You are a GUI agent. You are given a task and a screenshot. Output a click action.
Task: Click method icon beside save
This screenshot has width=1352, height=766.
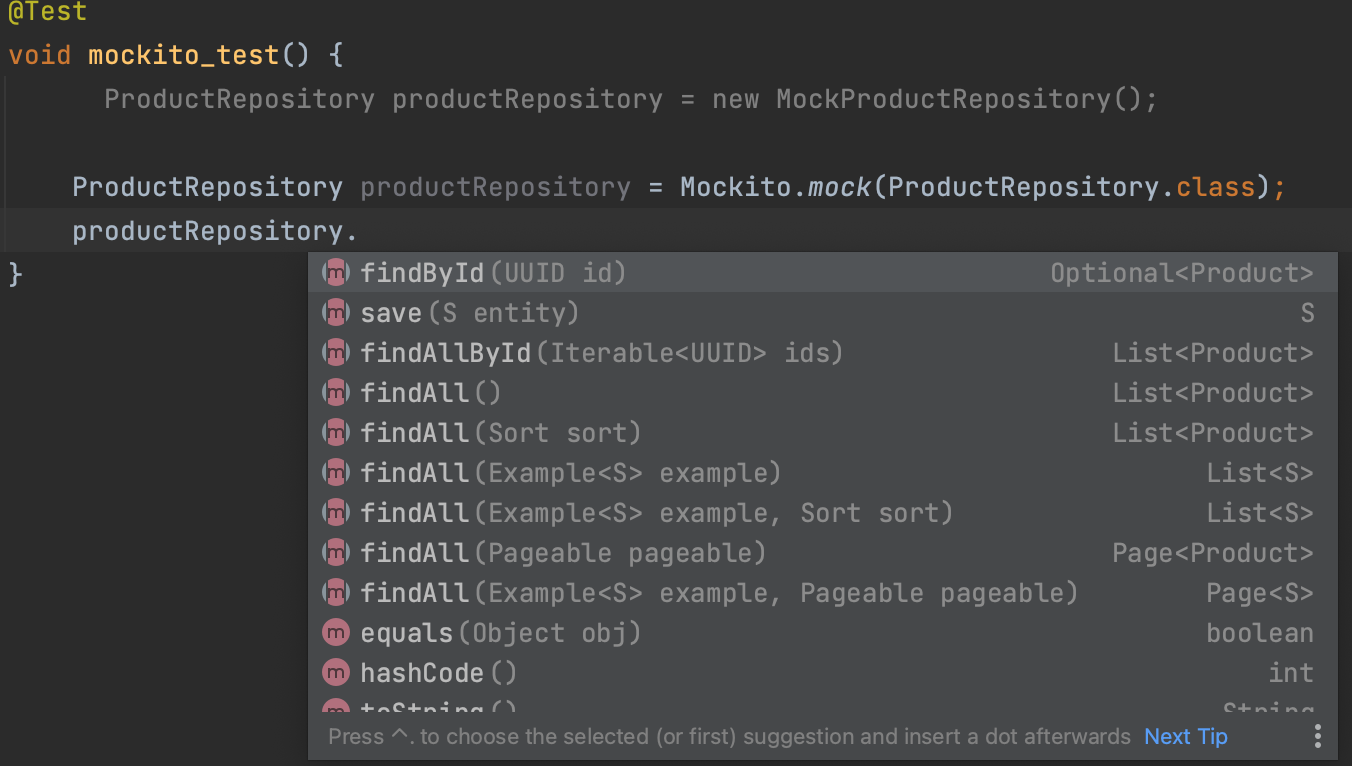(x=335, y=313)
